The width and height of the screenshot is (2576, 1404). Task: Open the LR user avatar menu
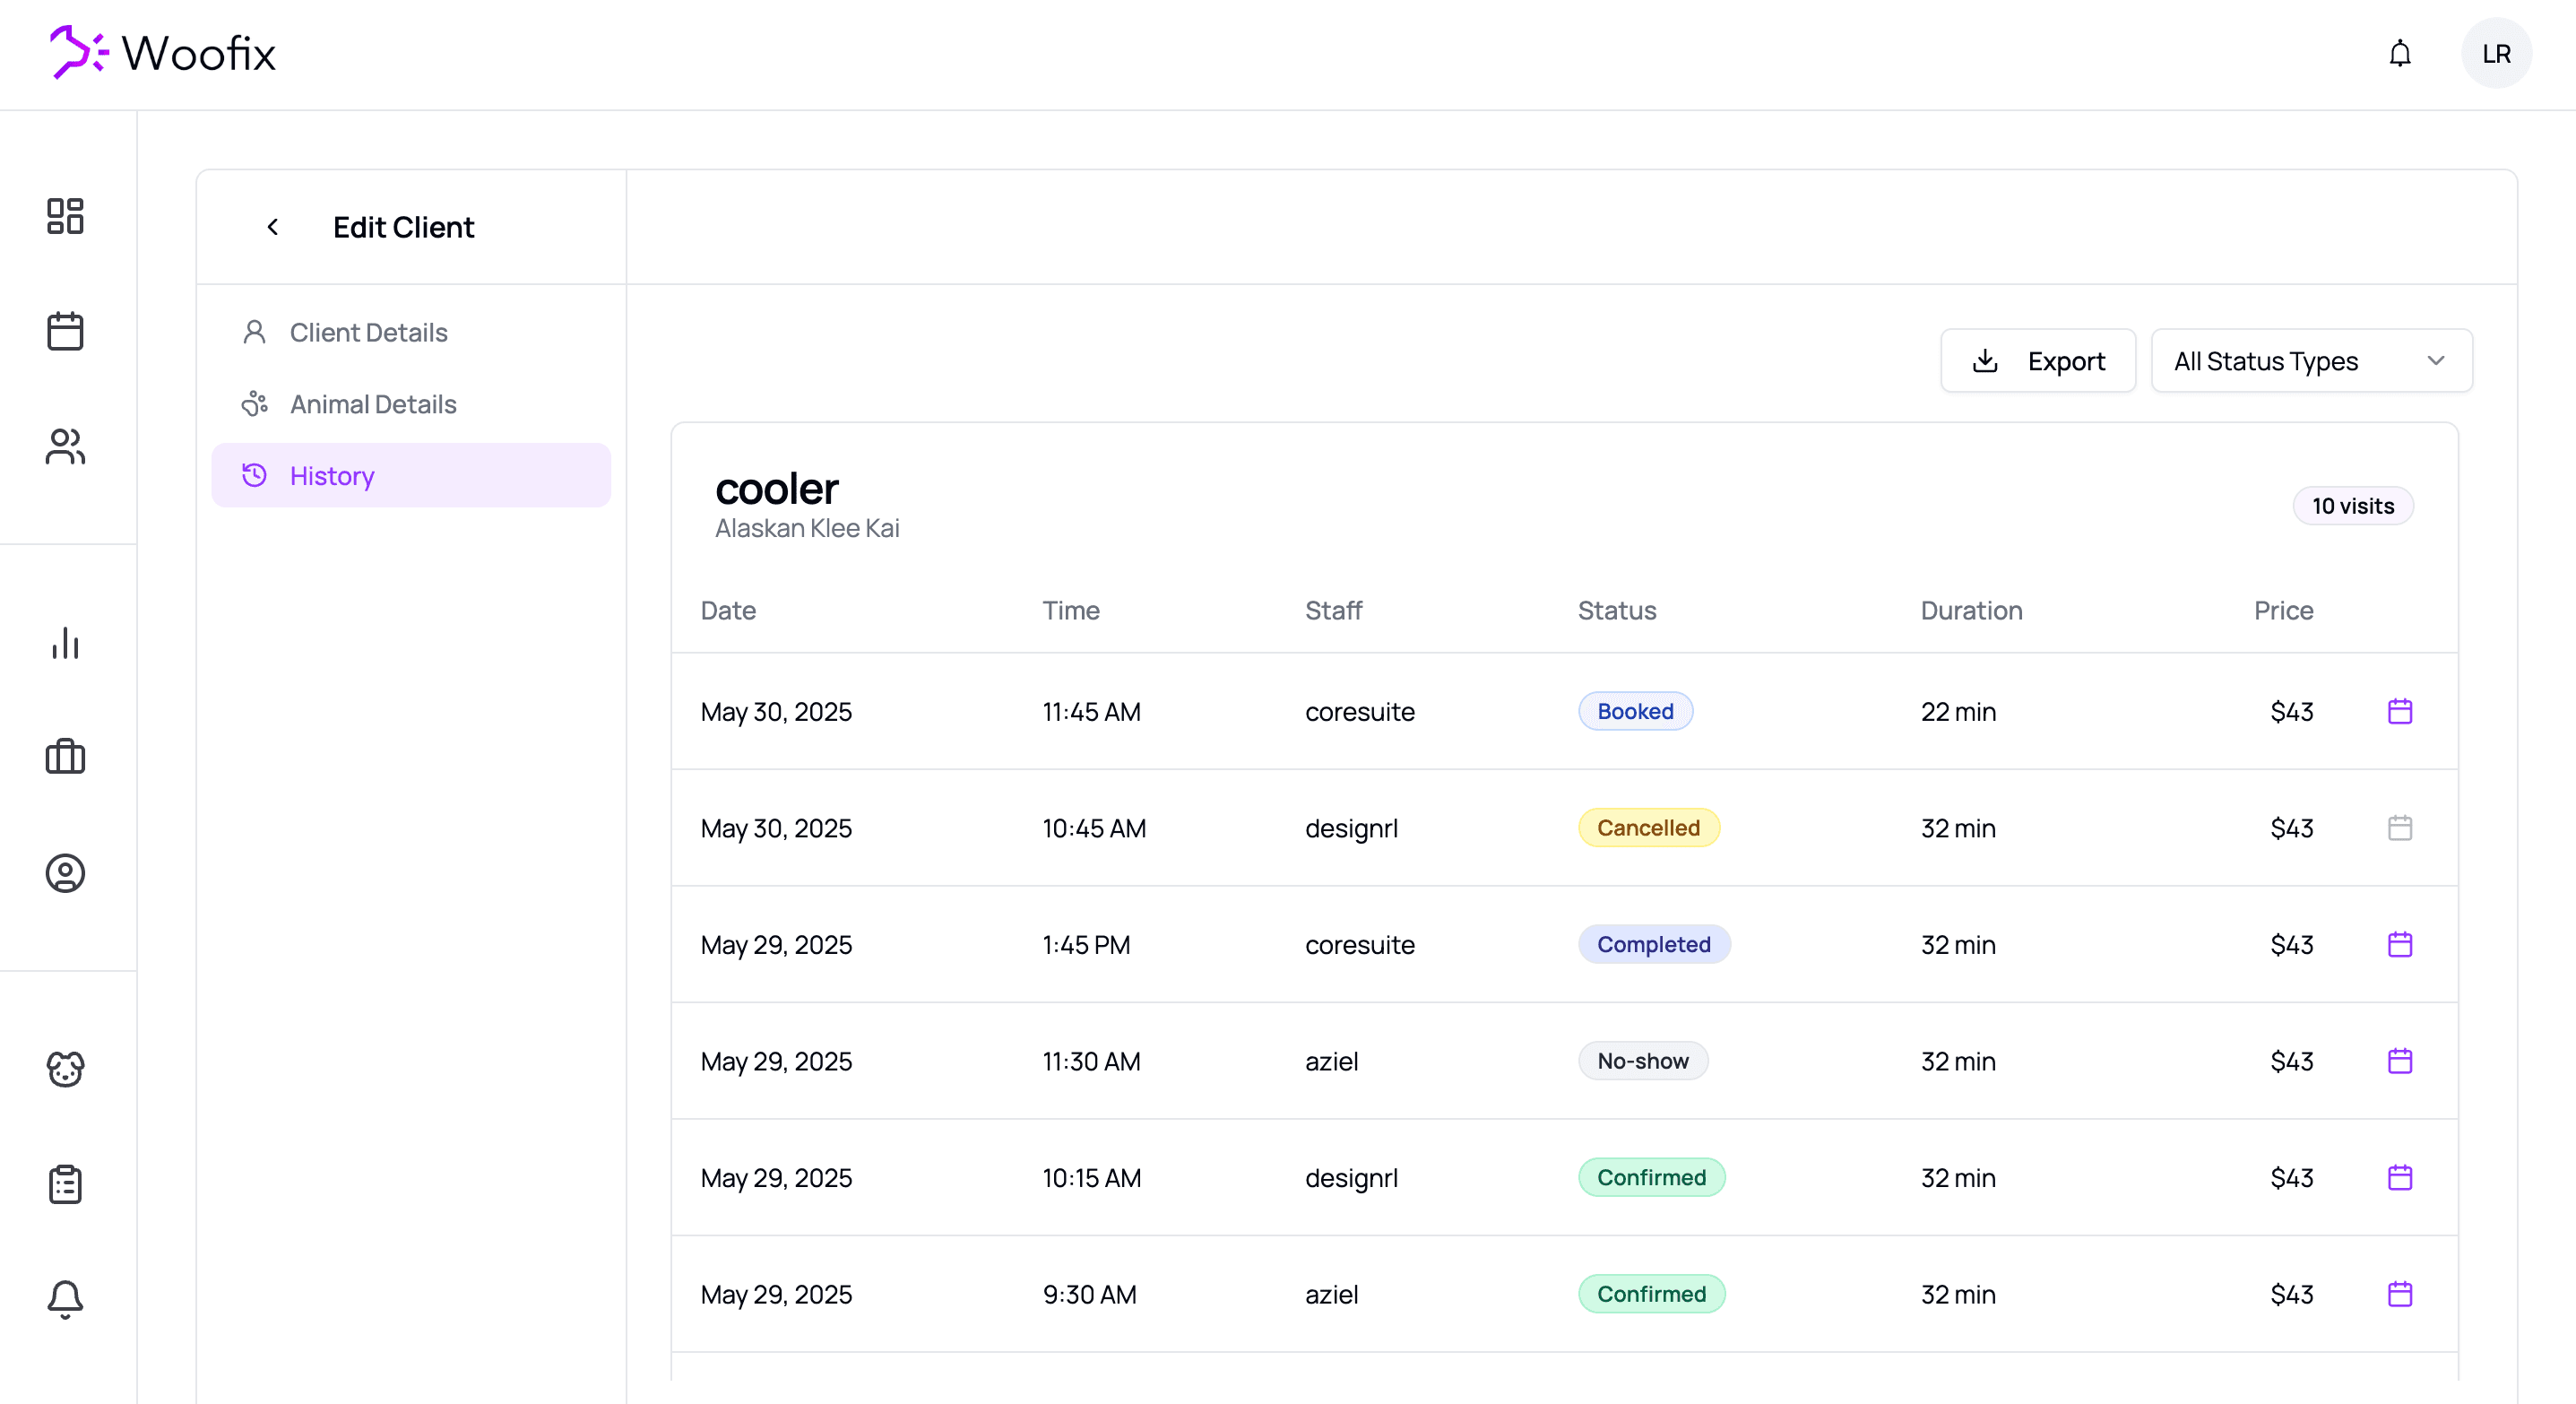pos(2495,54)
